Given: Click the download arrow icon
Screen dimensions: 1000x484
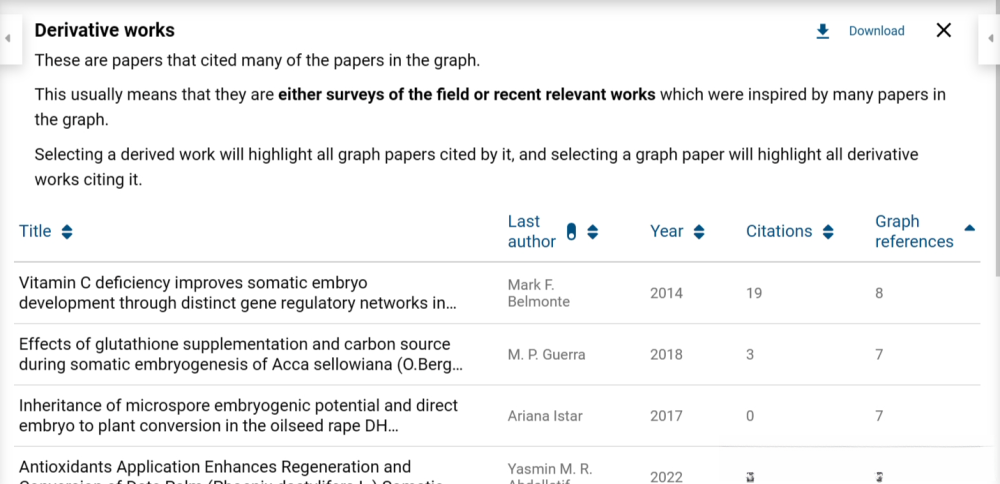Looking at the screenshot, I should [823, 31].
